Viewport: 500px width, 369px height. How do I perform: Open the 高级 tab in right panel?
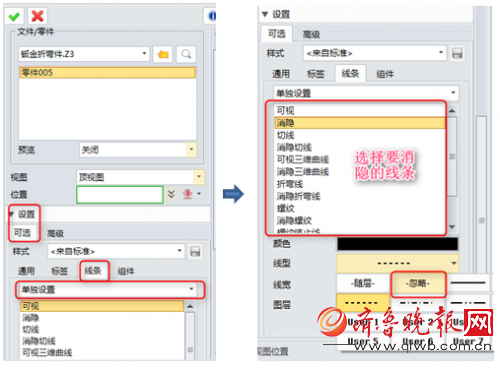[311, 34]
